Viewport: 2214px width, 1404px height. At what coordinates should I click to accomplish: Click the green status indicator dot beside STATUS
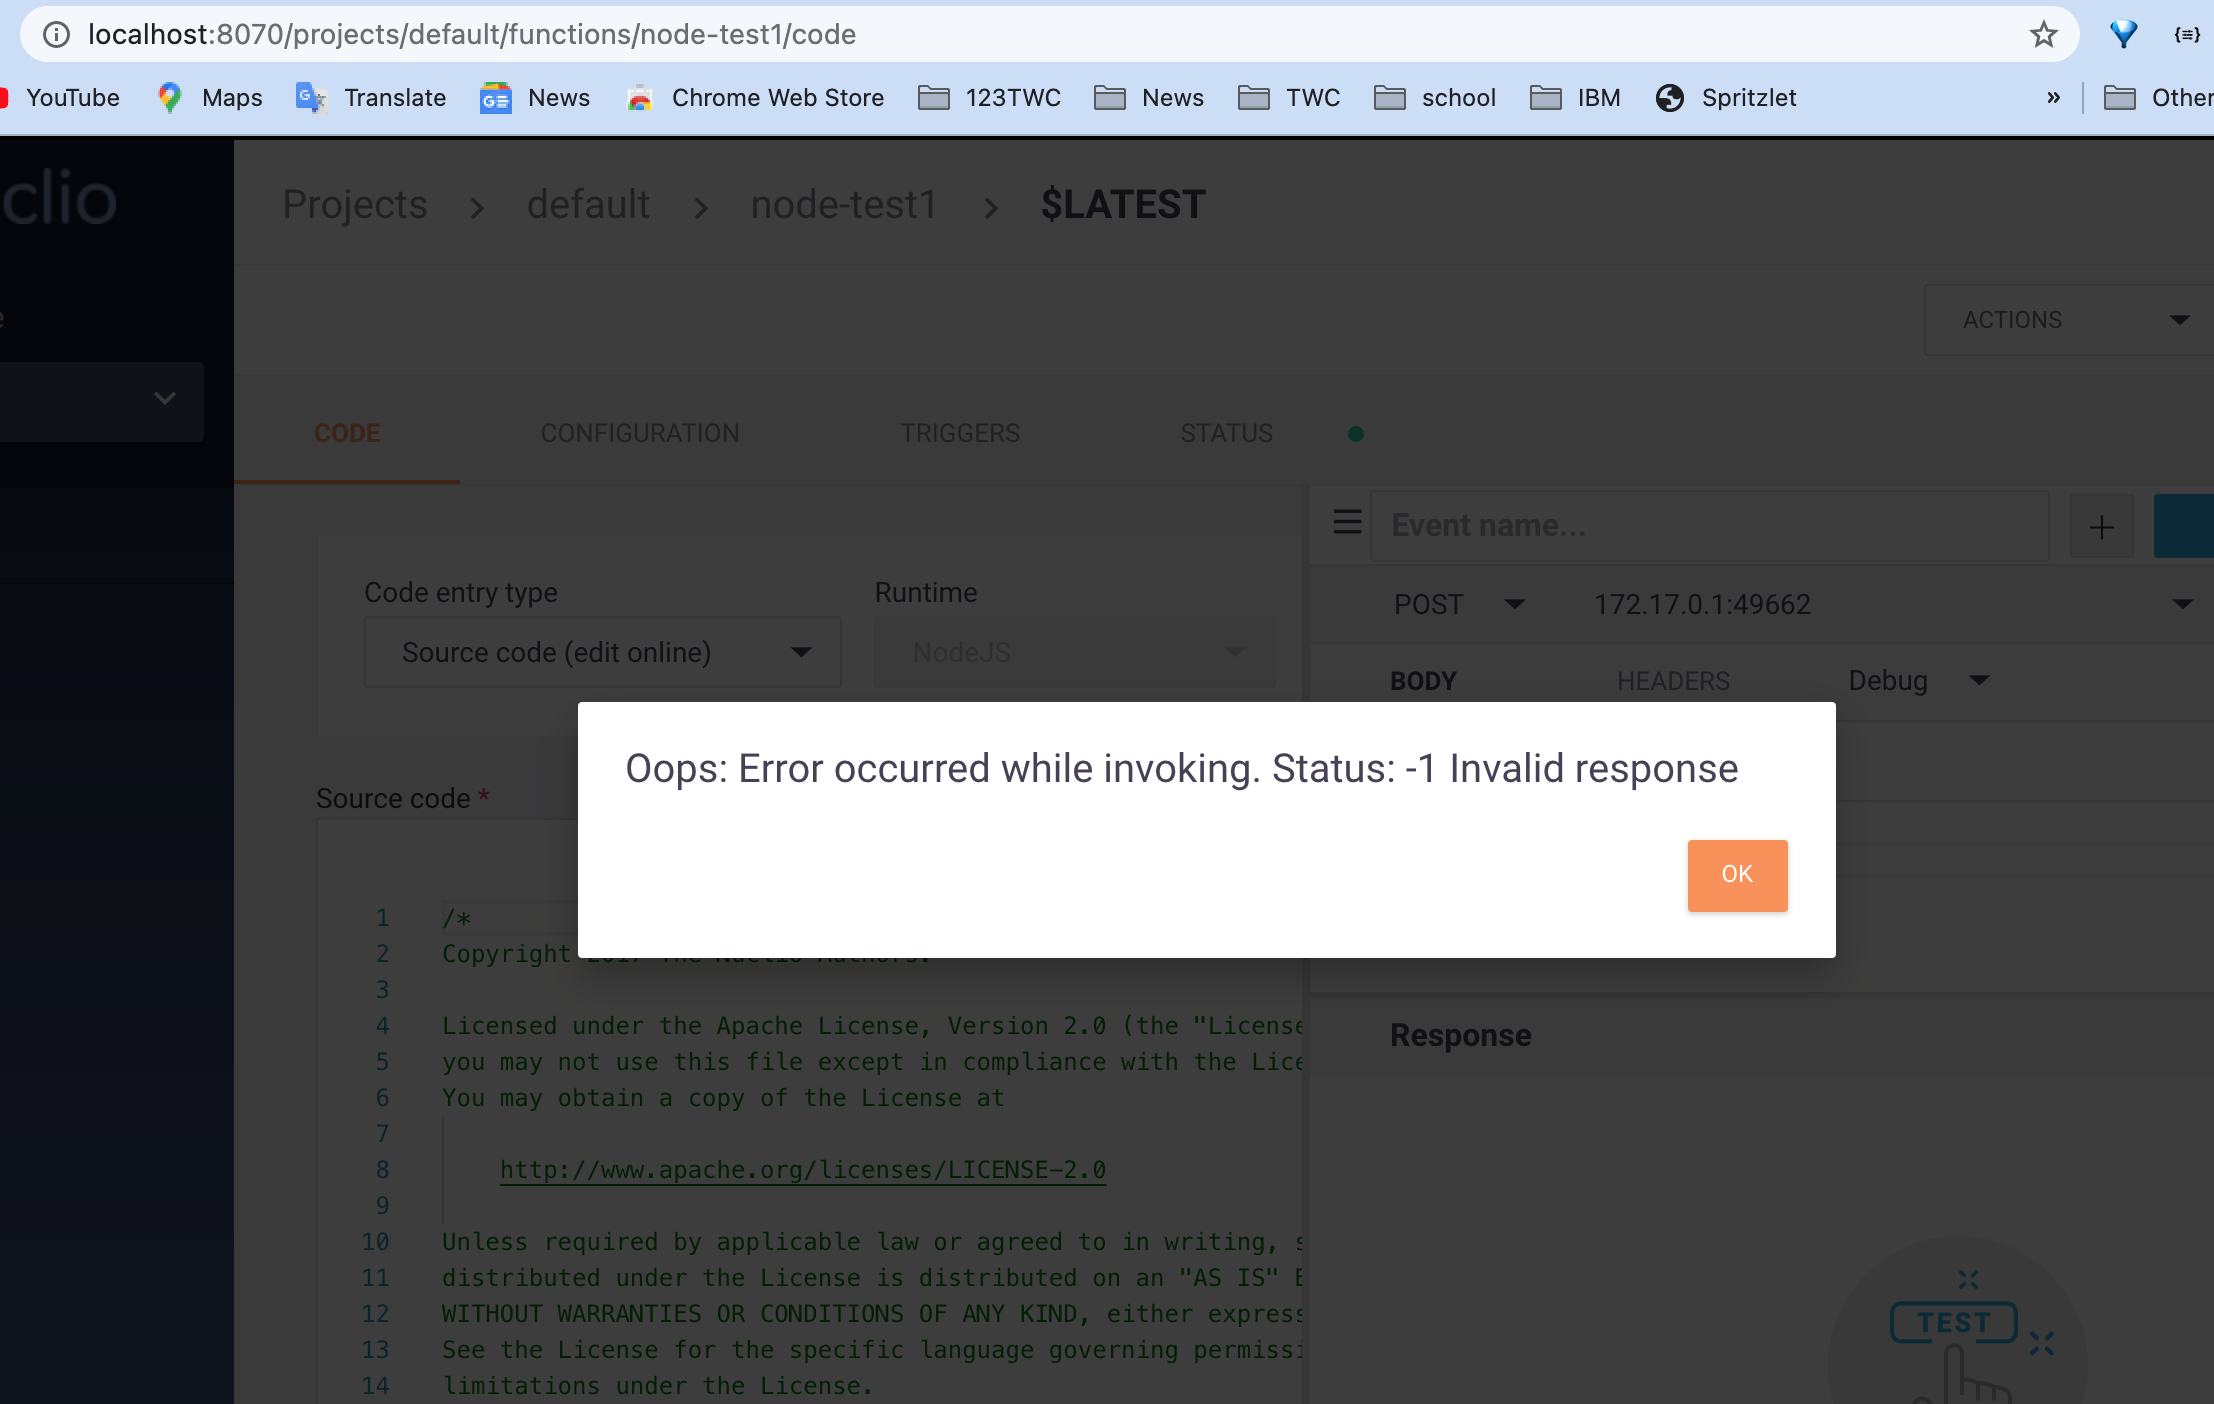(1355, 433)
